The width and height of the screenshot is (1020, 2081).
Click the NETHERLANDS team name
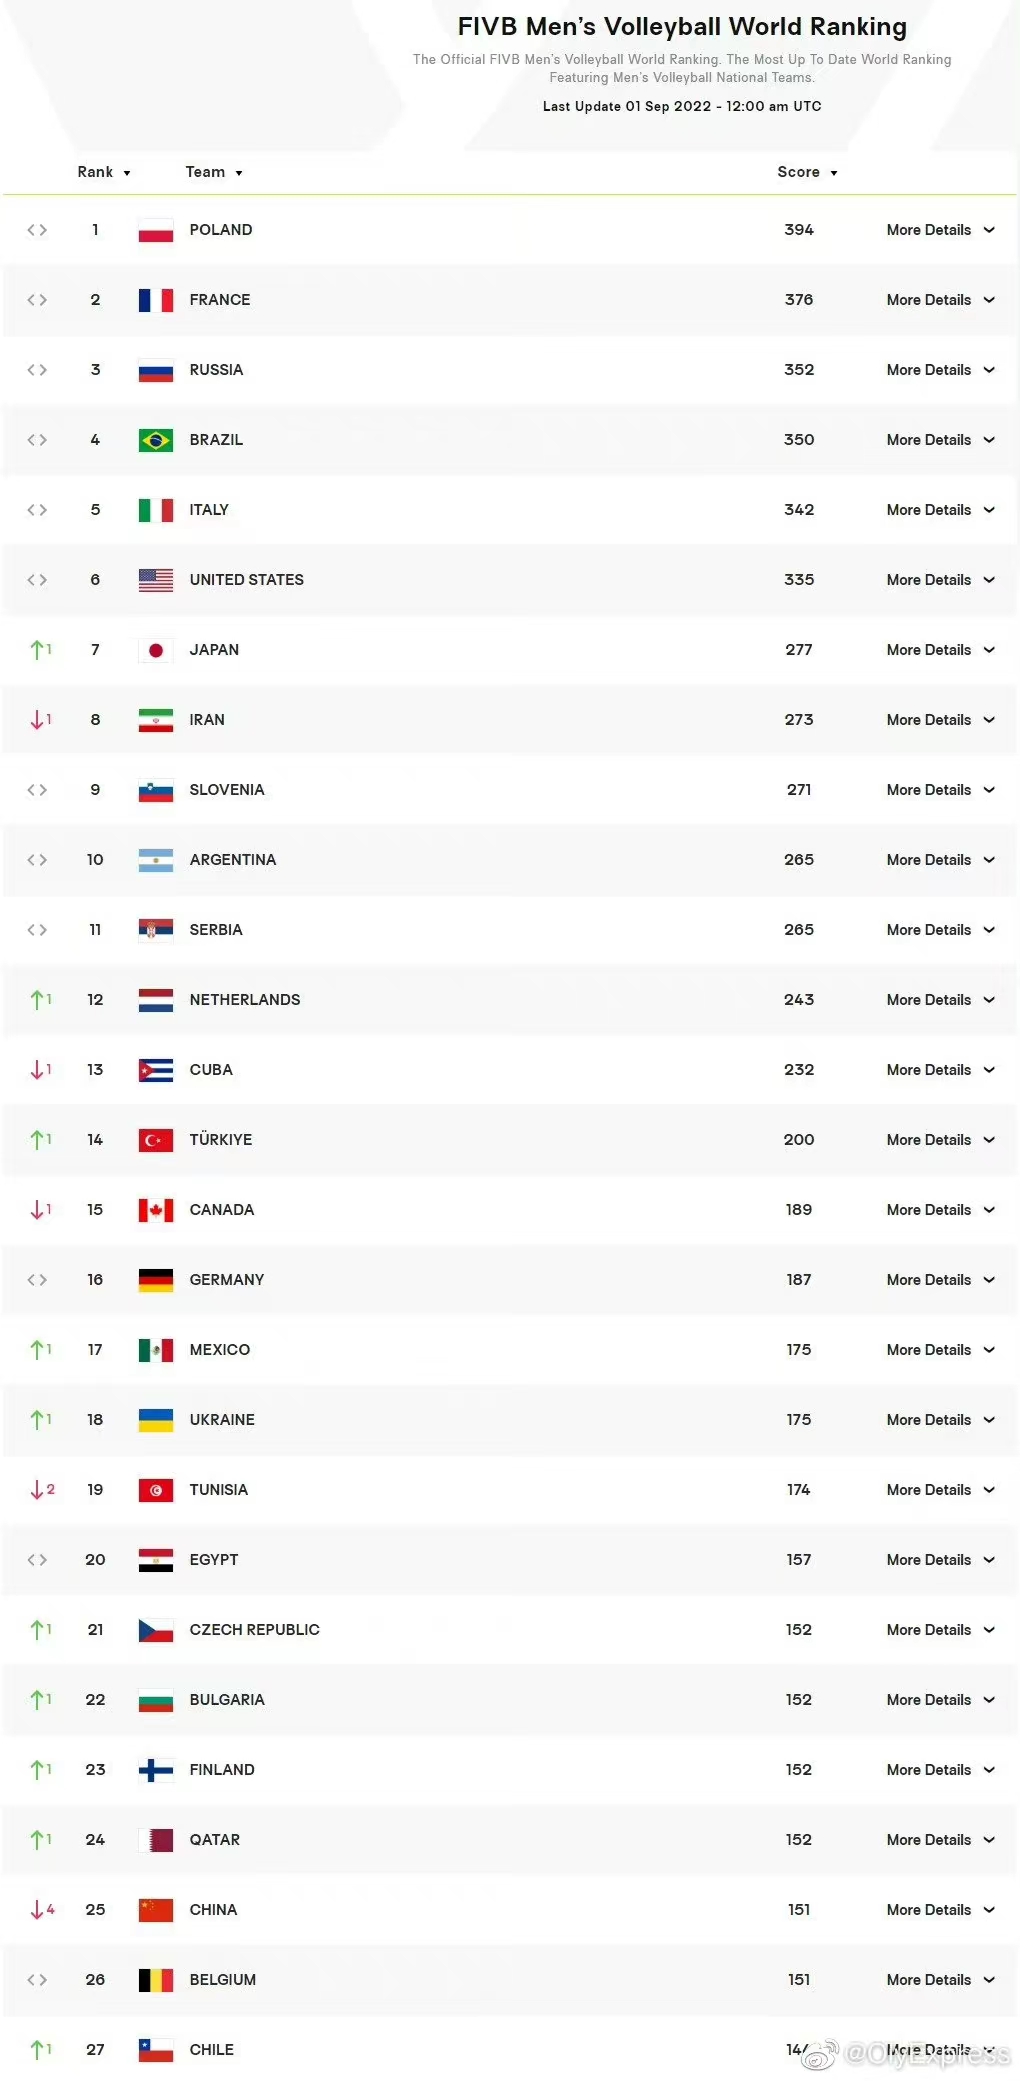click(x=245, y=1000)
